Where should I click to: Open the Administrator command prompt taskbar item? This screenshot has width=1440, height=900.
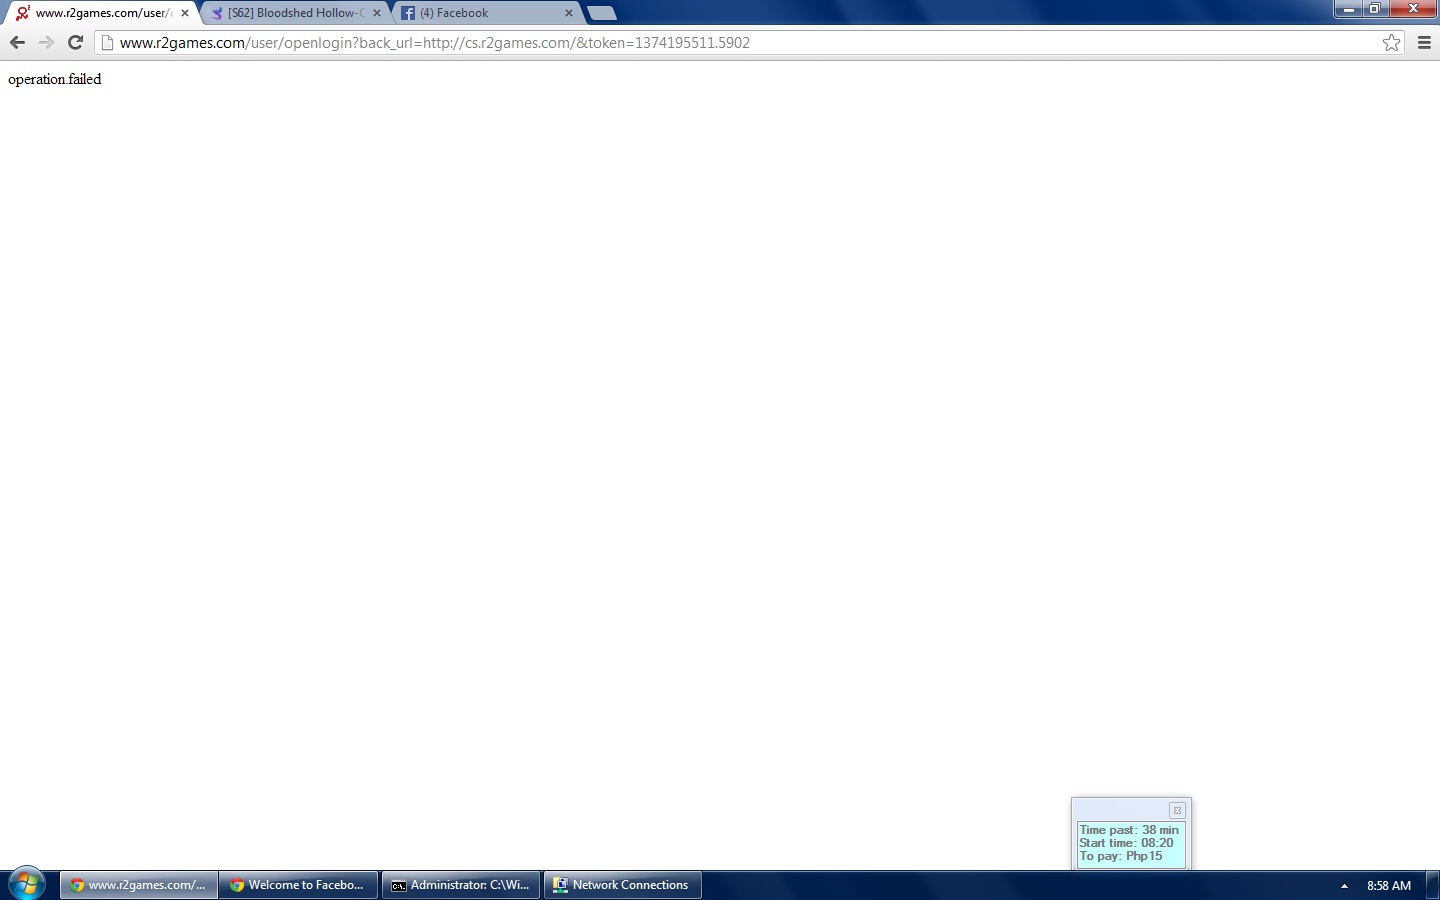click(461, 885)
